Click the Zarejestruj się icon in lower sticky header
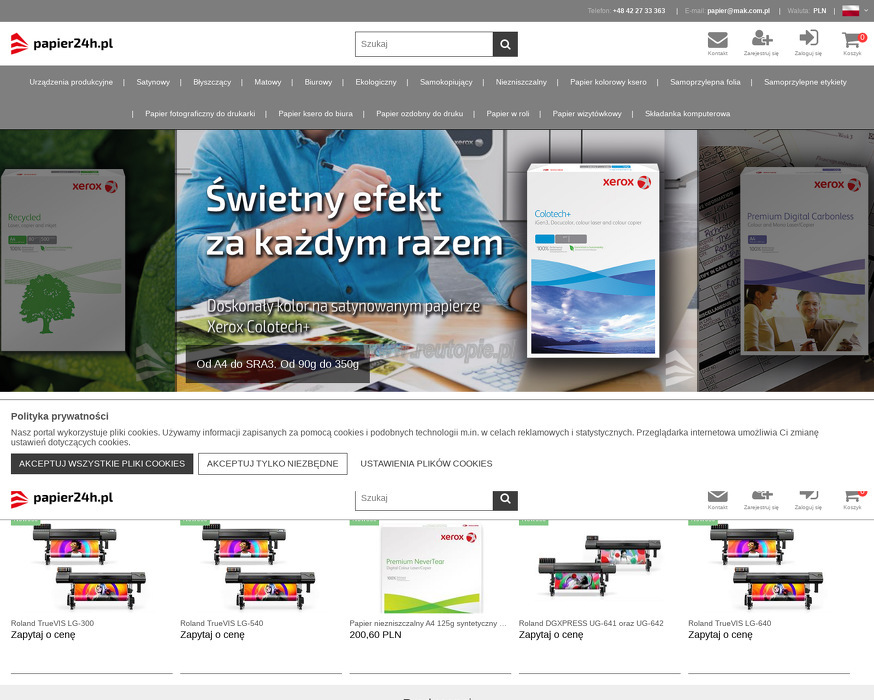874x700 pixels. pyautogui.click(x=761, y=499)
